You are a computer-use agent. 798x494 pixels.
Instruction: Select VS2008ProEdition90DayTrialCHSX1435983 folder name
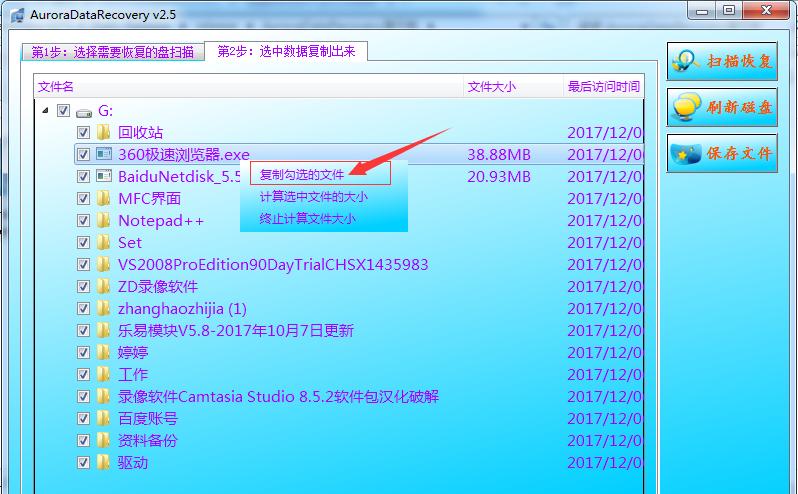coord(273,265)
